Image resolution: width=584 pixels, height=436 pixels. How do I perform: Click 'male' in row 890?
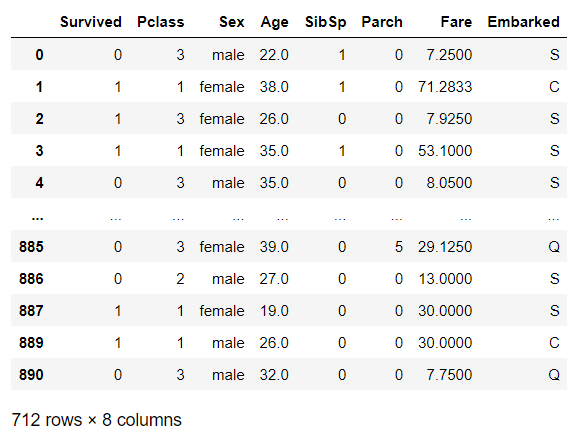pyautogui.click(x=228, y=375)
